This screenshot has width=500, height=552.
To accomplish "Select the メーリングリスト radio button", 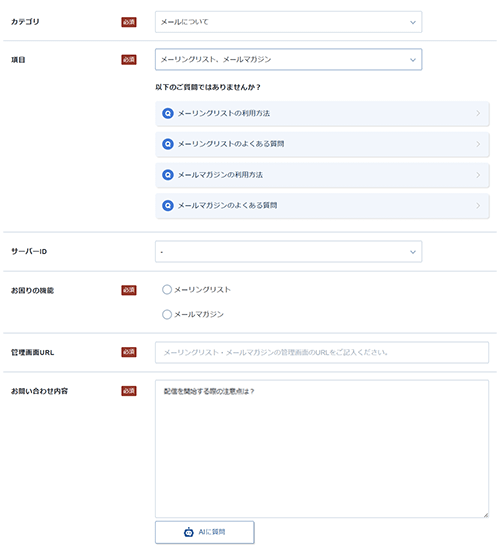I will [x=167, y=290].
